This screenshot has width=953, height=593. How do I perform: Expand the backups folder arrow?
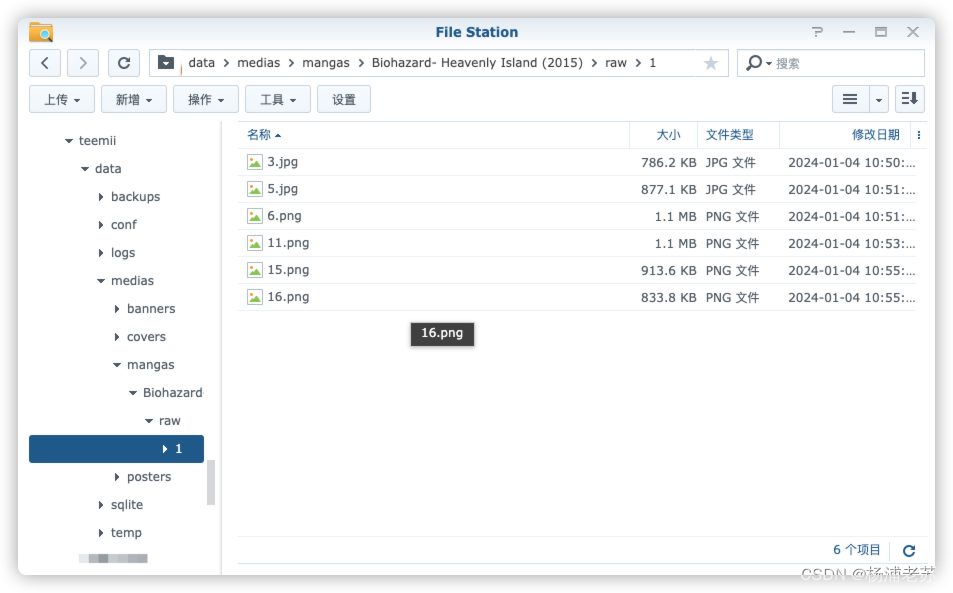[x=101, y=197]
